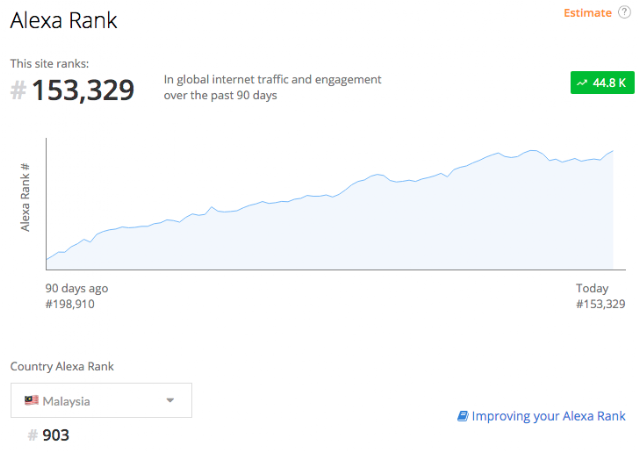Click the question mark help icon
Screen dimensions: 640x453
[x=624, y=13]
